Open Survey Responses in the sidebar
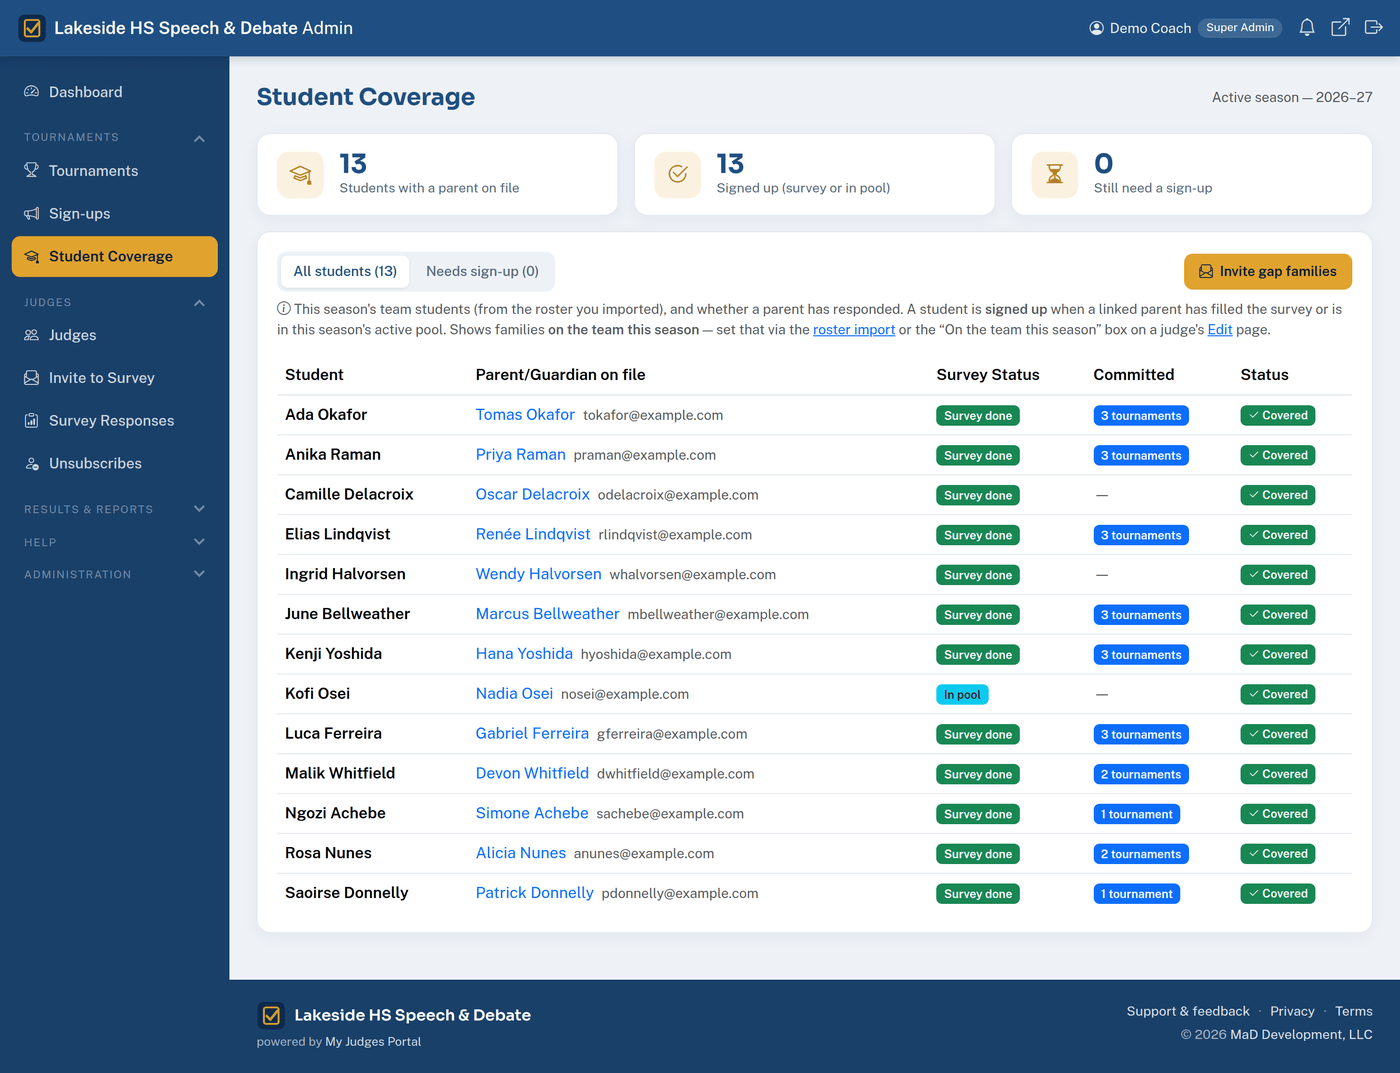1400x1073 pixels. pos(114,421)
